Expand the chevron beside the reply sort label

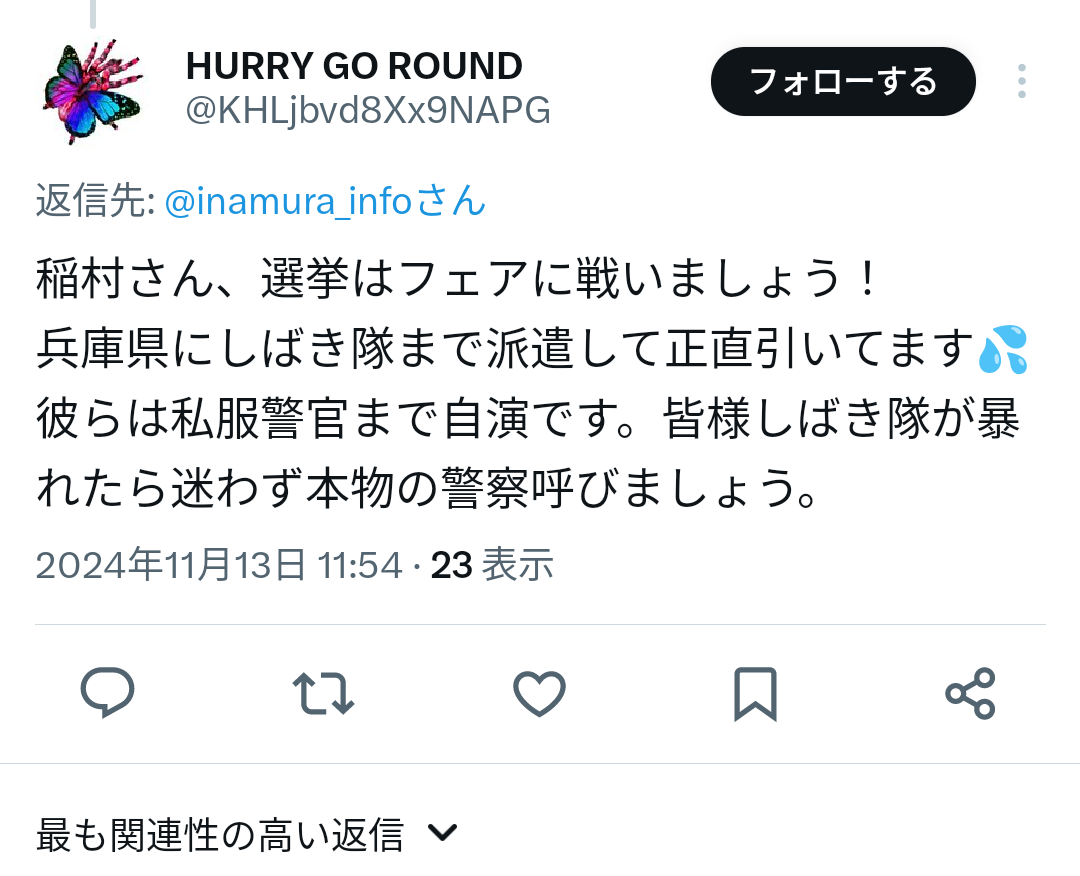pyautogui.click(x=442, y=833)
